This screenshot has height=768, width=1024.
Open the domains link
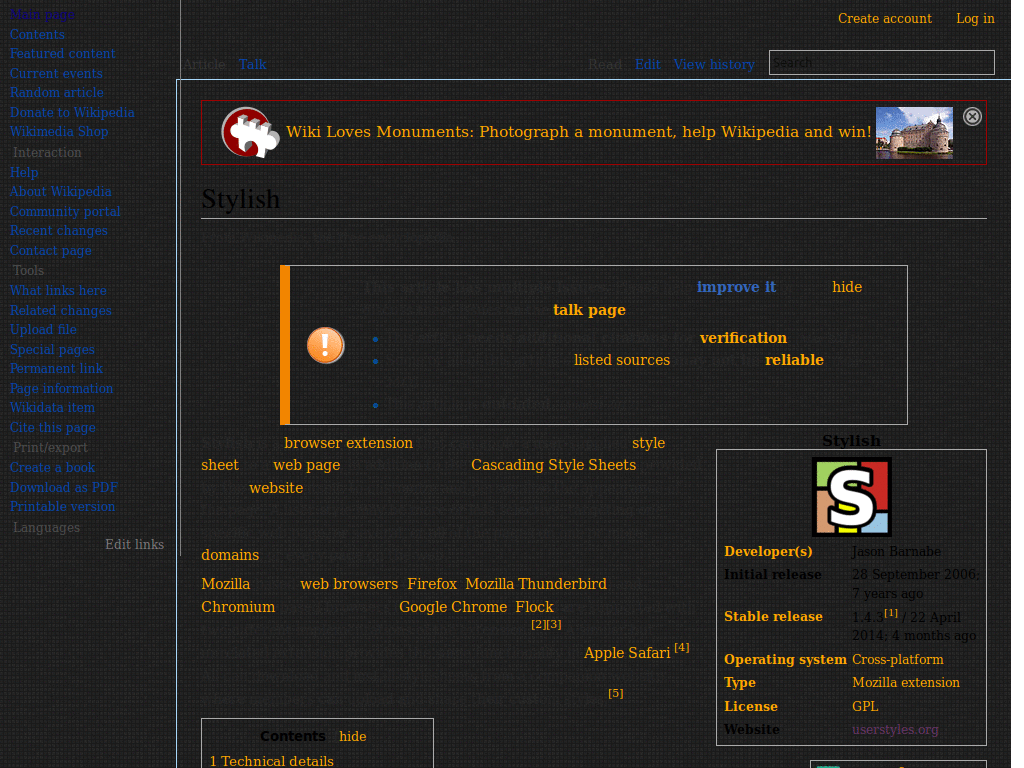tap(230, 554)
